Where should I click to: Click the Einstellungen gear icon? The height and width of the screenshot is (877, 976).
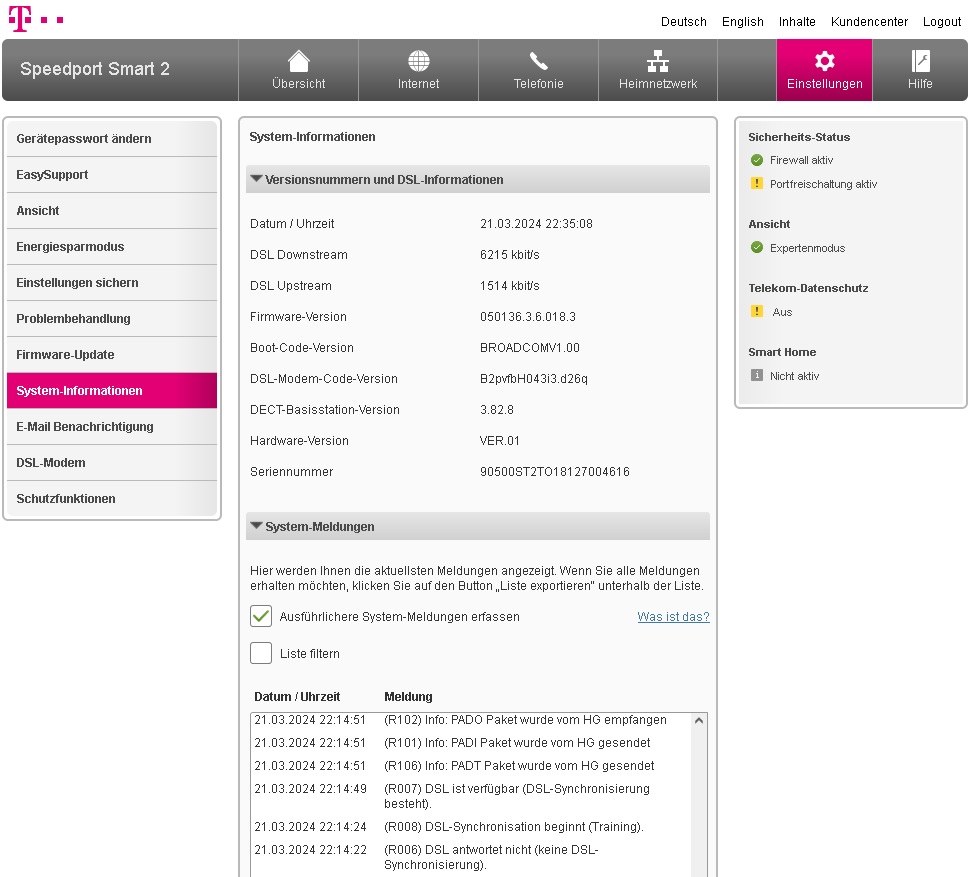coord(824,61)
